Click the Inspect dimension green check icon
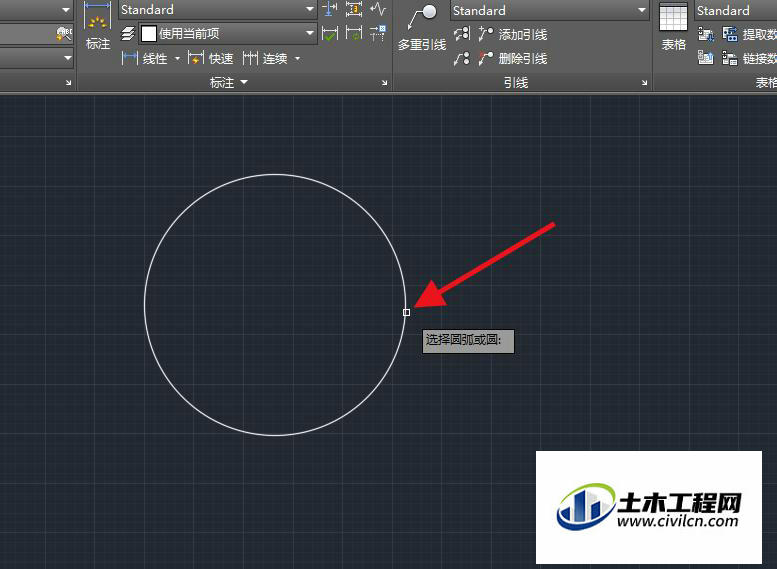The height and width of the screenshot is (569, 777). click(x=330, y=34)
